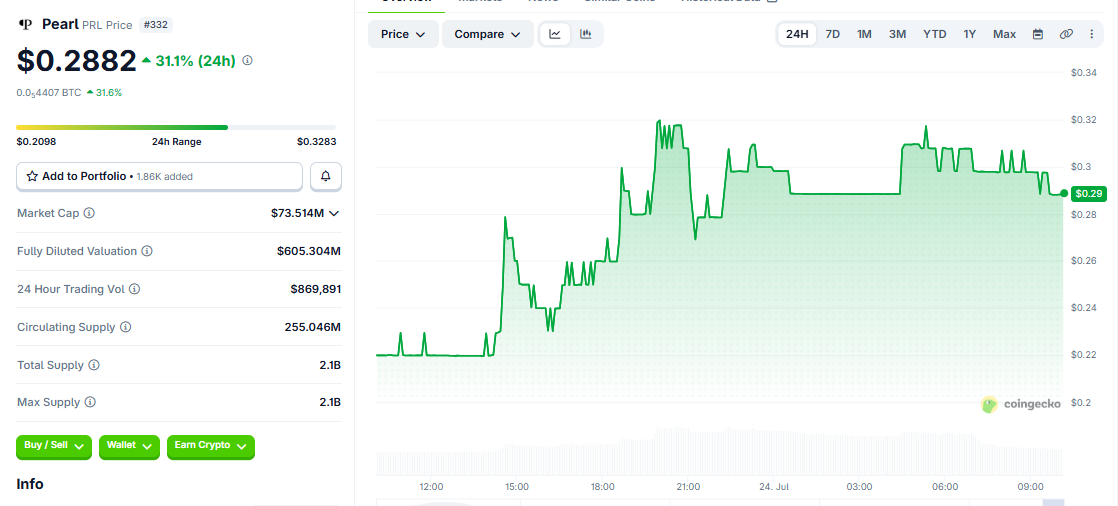Click the PRL Price label text
Image resolution: width=1118 pixels, height=506 pixels.
107,25
